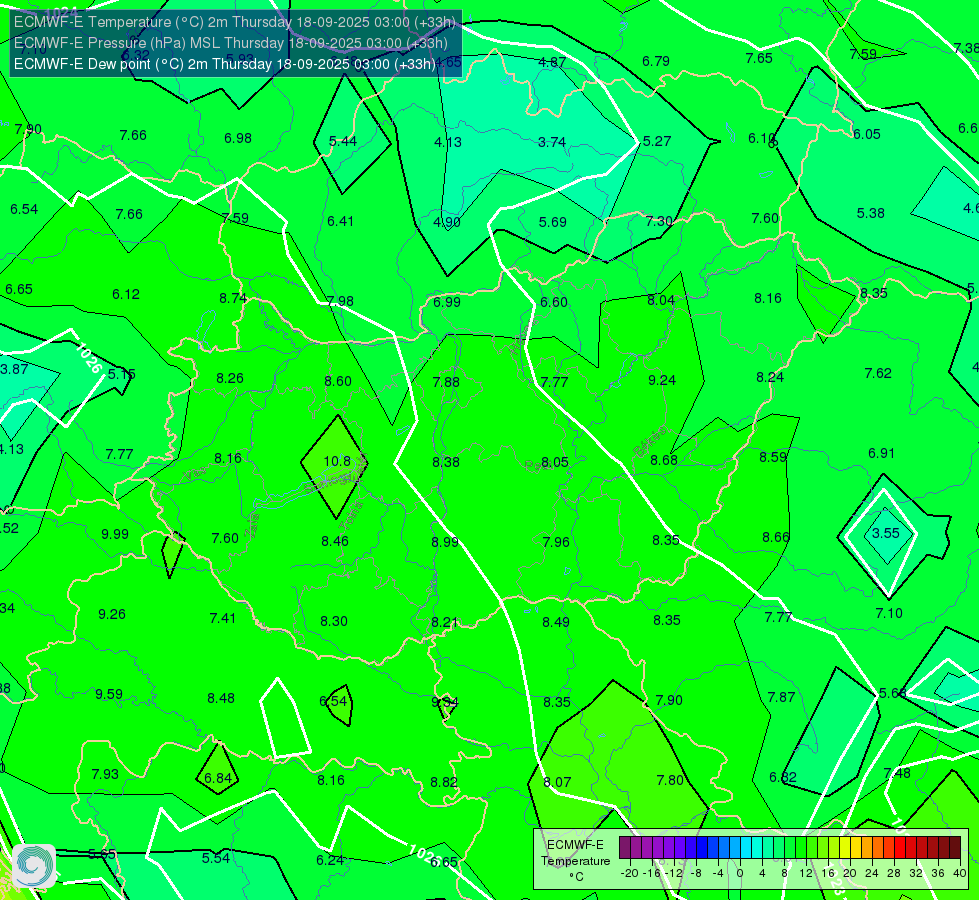Click the 8.99 grid value
979x900 pixels.
445,541
